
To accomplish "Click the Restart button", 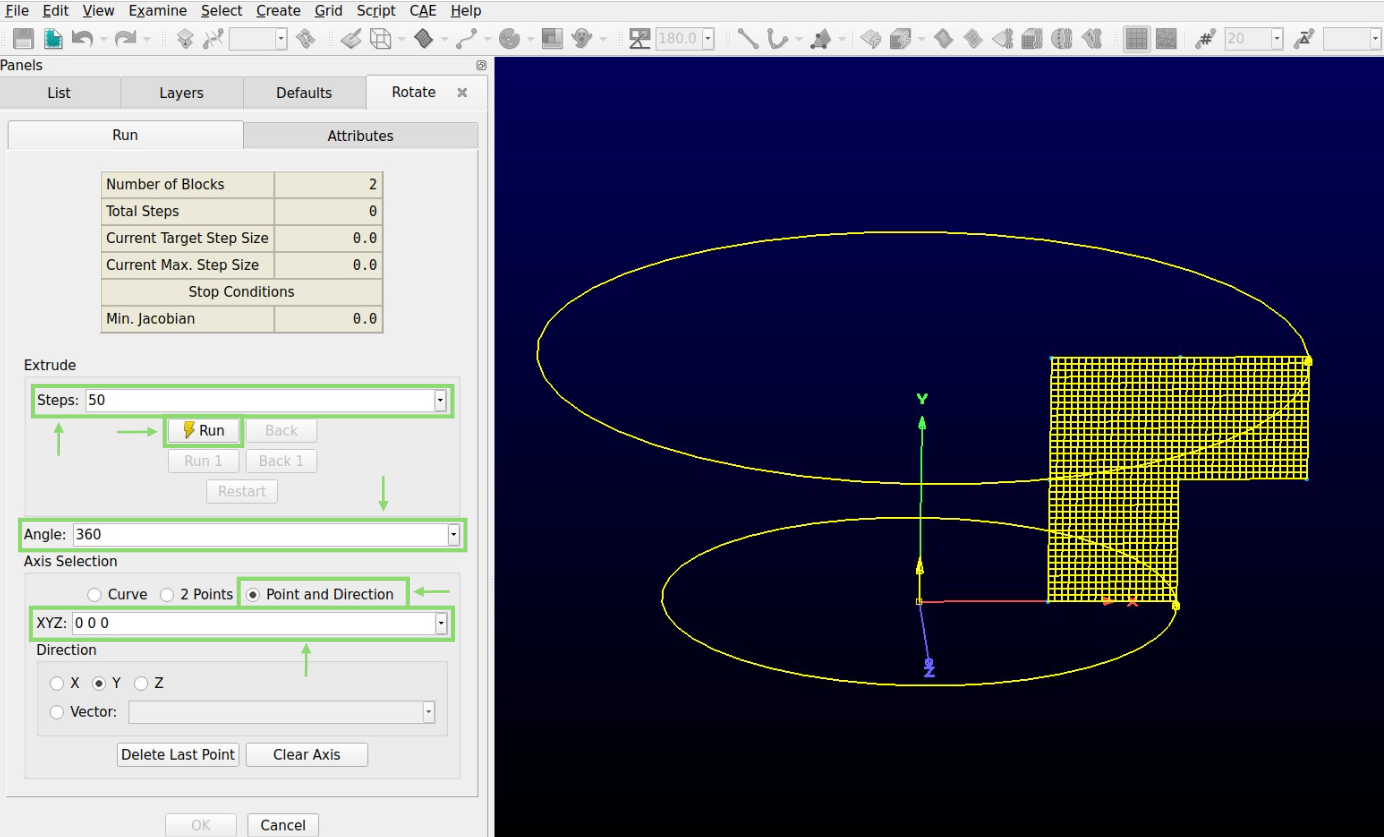I will coord(242,492).
